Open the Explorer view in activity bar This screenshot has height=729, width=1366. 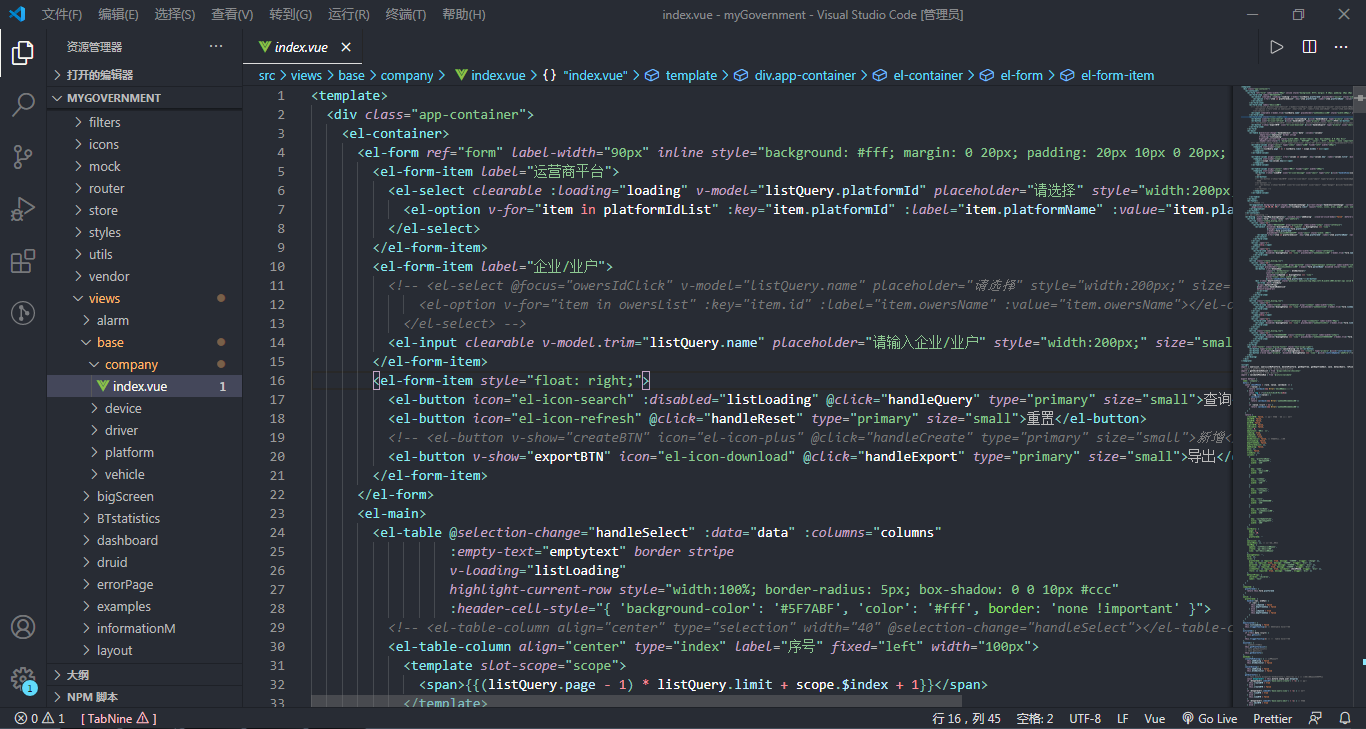(23, 53)
